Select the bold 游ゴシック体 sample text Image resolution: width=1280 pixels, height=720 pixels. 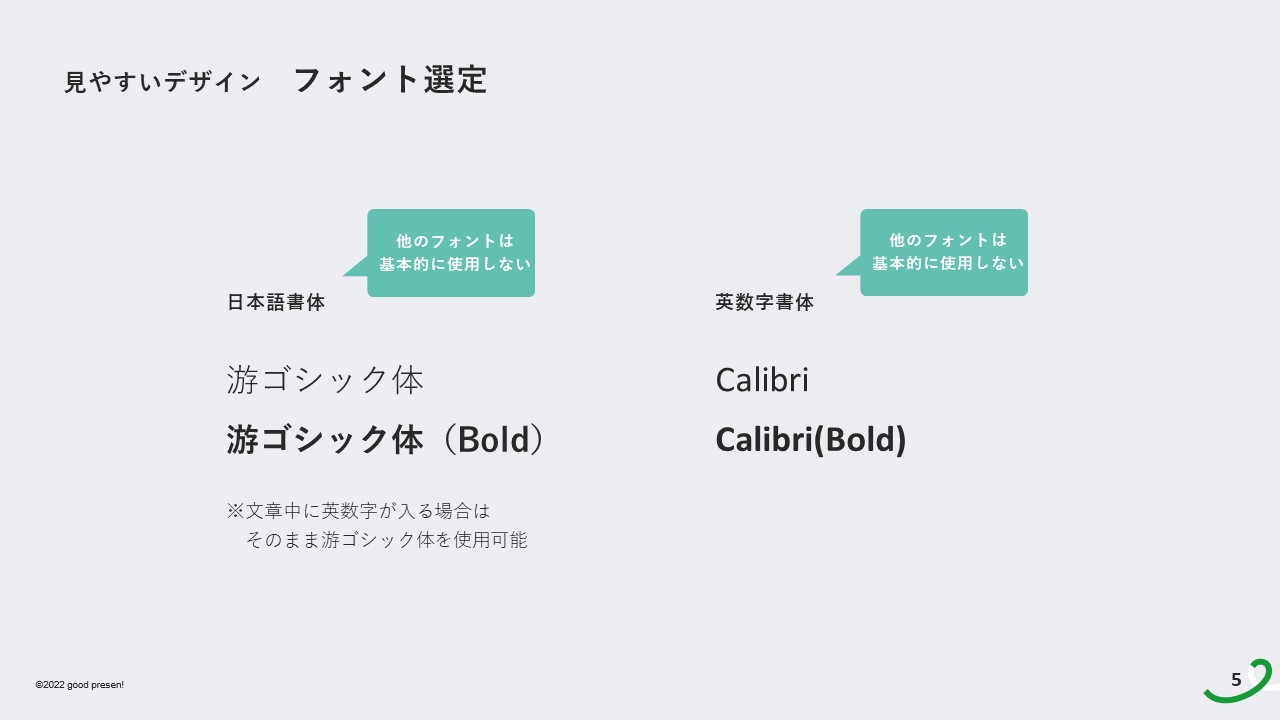325,440
